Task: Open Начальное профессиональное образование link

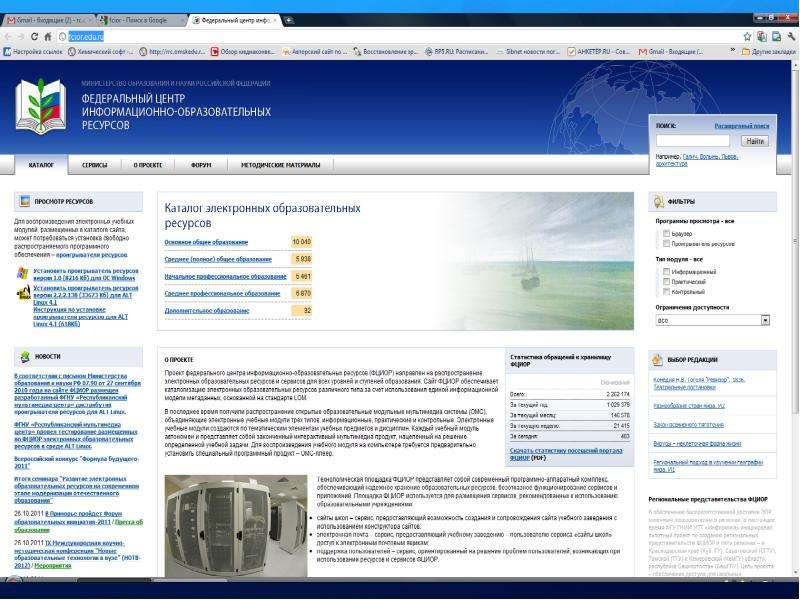Action: (x=226, y=277)
